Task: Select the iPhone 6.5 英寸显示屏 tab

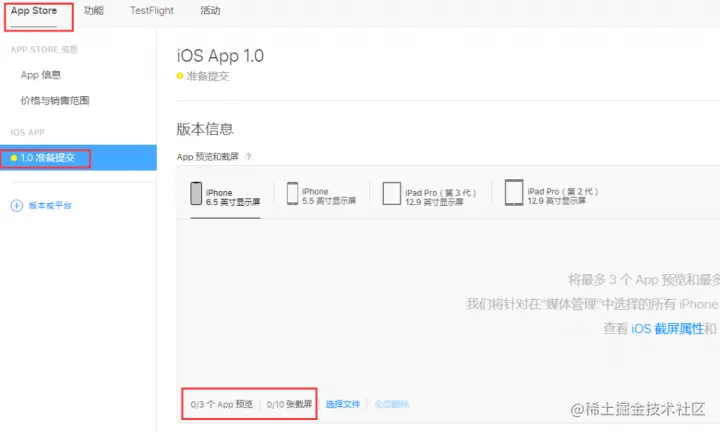Action: coord(225,197)
